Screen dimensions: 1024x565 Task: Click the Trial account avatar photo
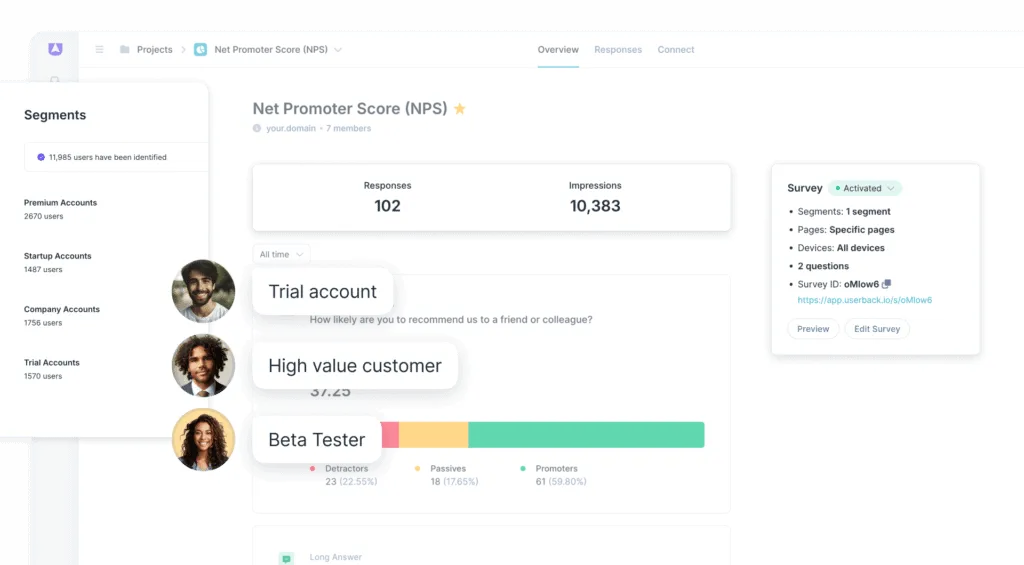[203, 291]
